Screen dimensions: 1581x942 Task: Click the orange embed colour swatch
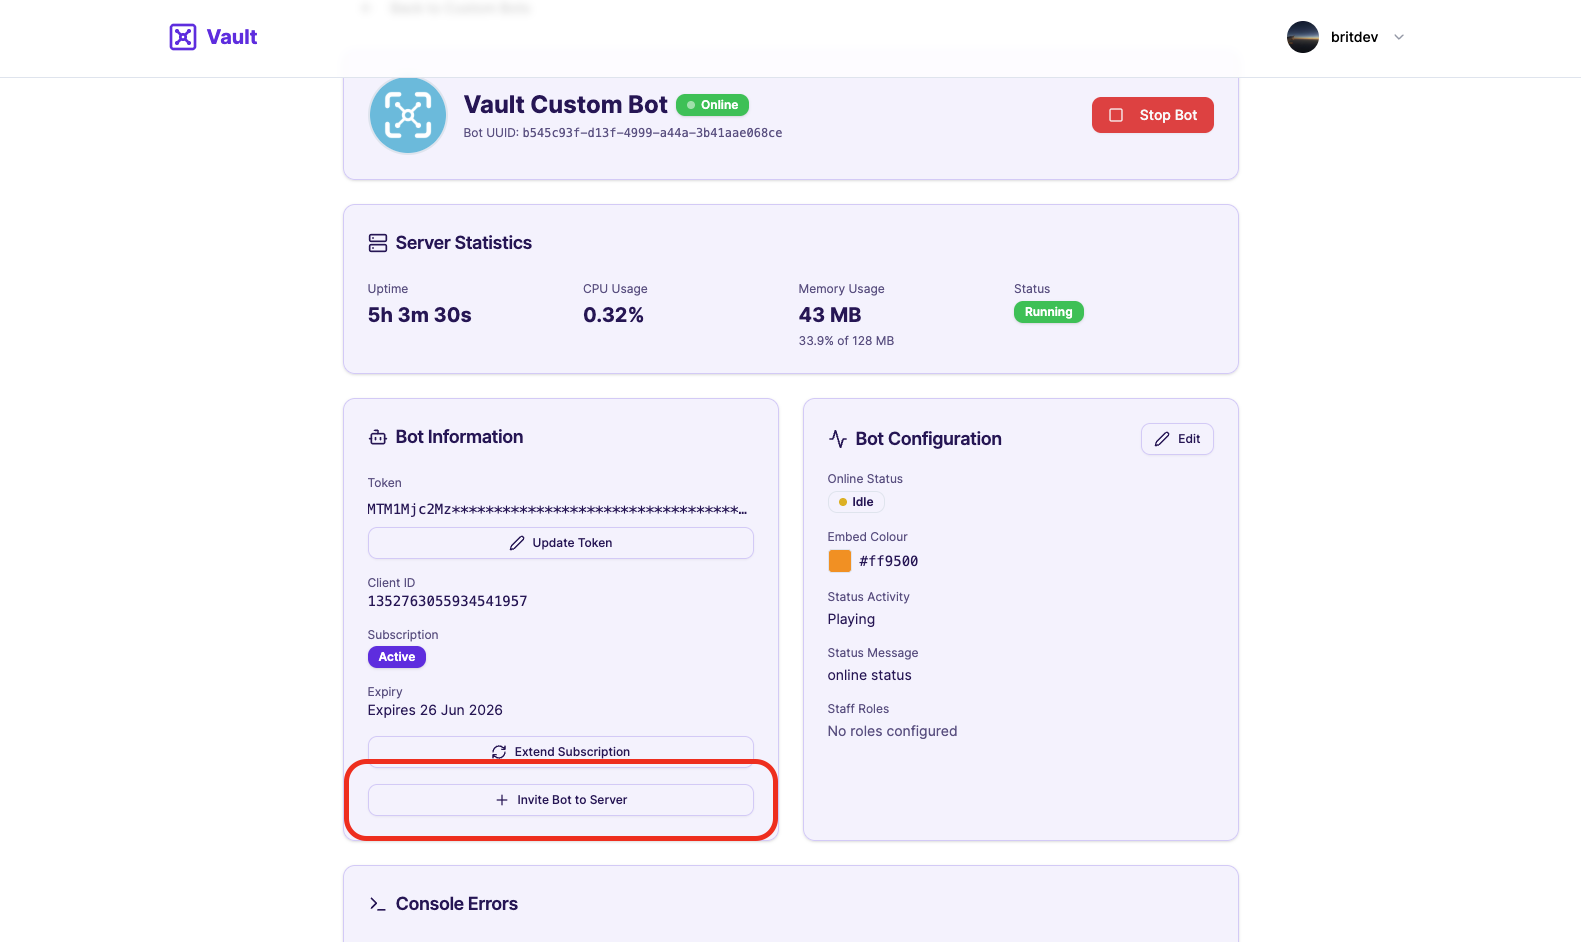tap(840, 561)
